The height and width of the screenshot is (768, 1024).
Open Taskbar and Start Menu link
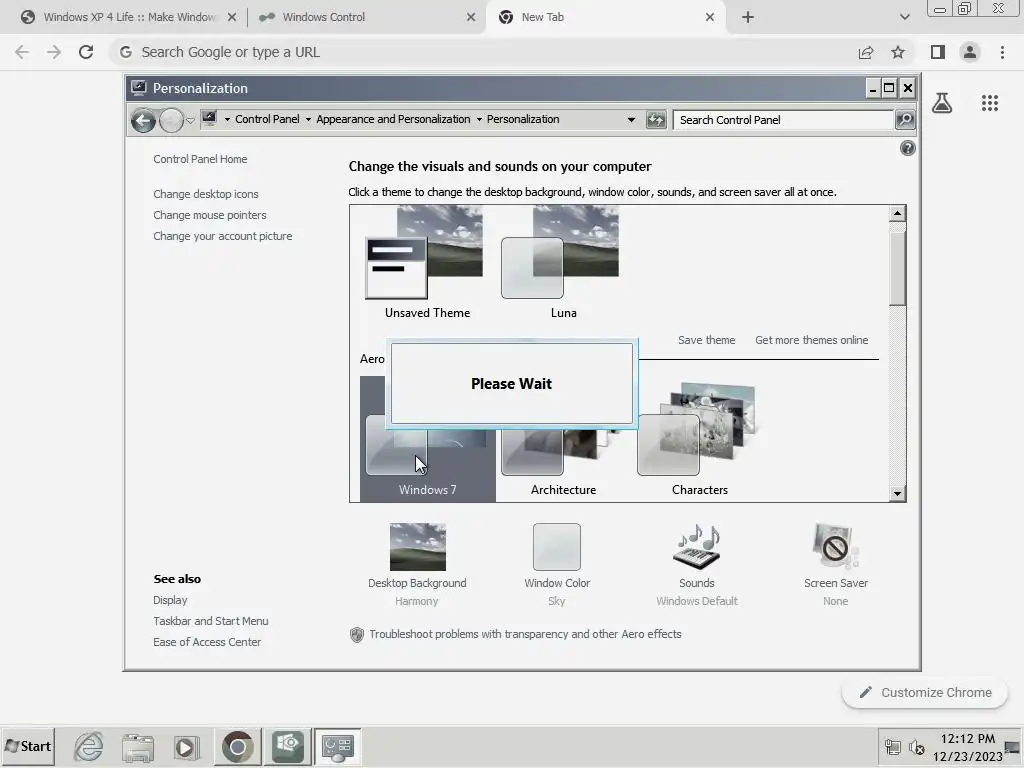click(x=210, y=621)
